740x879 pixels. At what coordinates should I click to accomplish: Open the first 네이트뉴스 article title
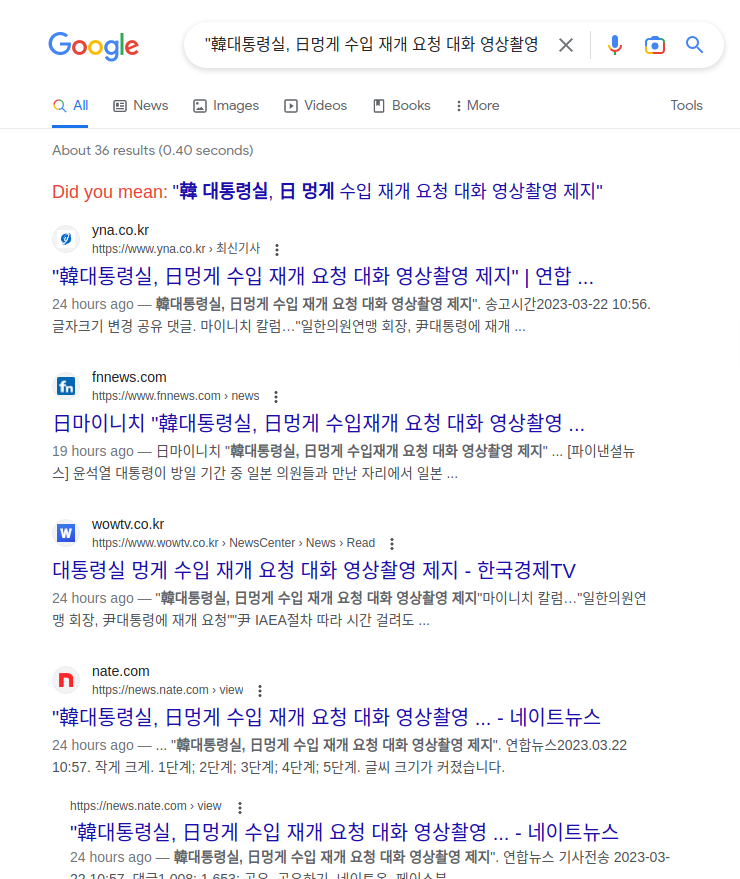point(326,717)
